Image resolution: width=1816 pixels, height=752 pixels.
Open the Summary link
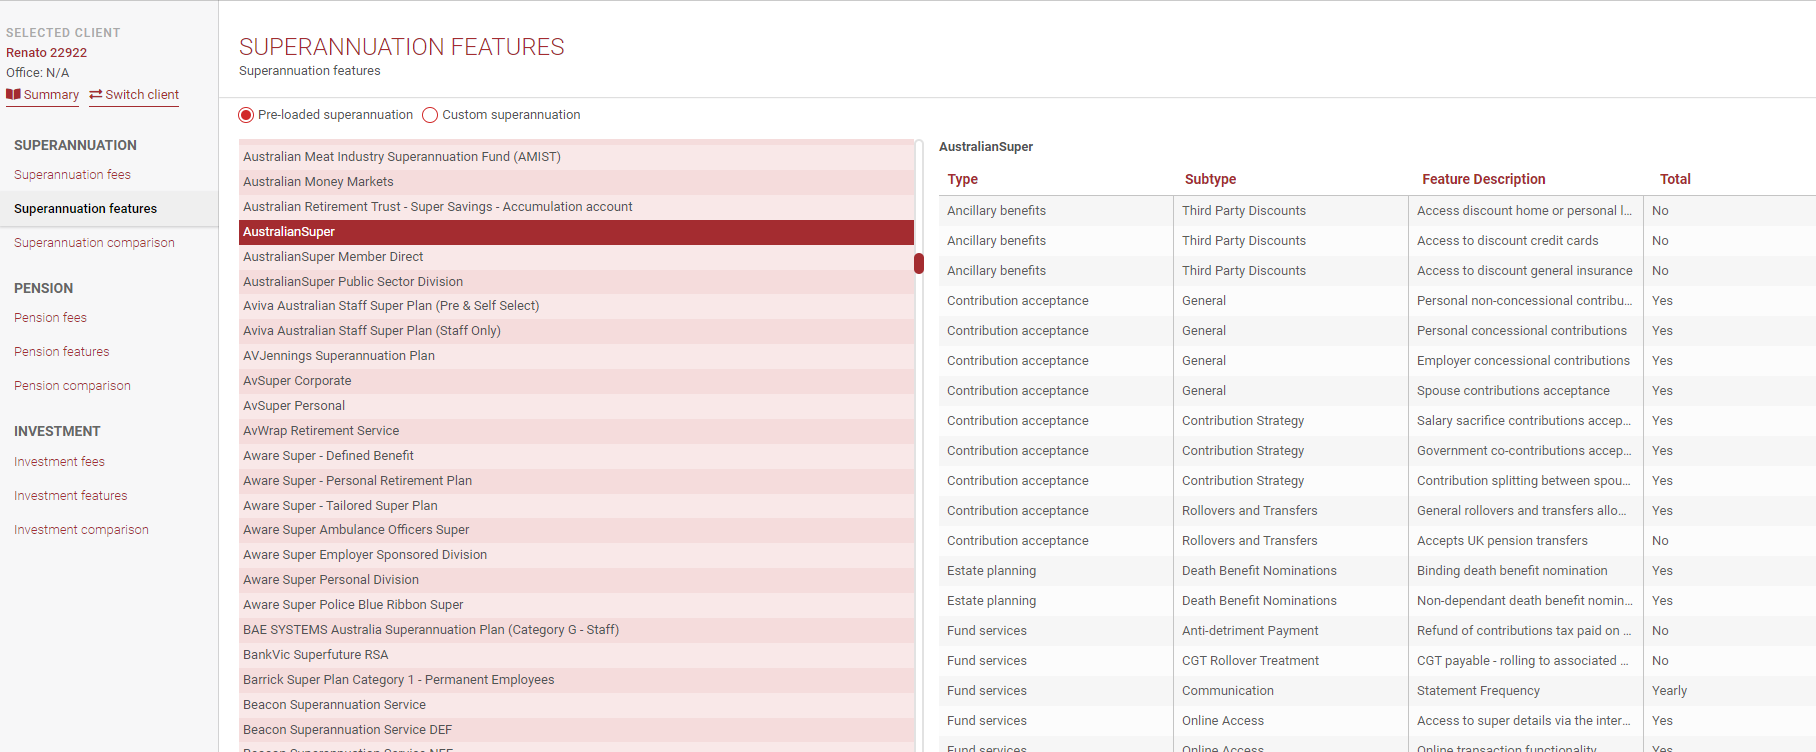[43, 95]
